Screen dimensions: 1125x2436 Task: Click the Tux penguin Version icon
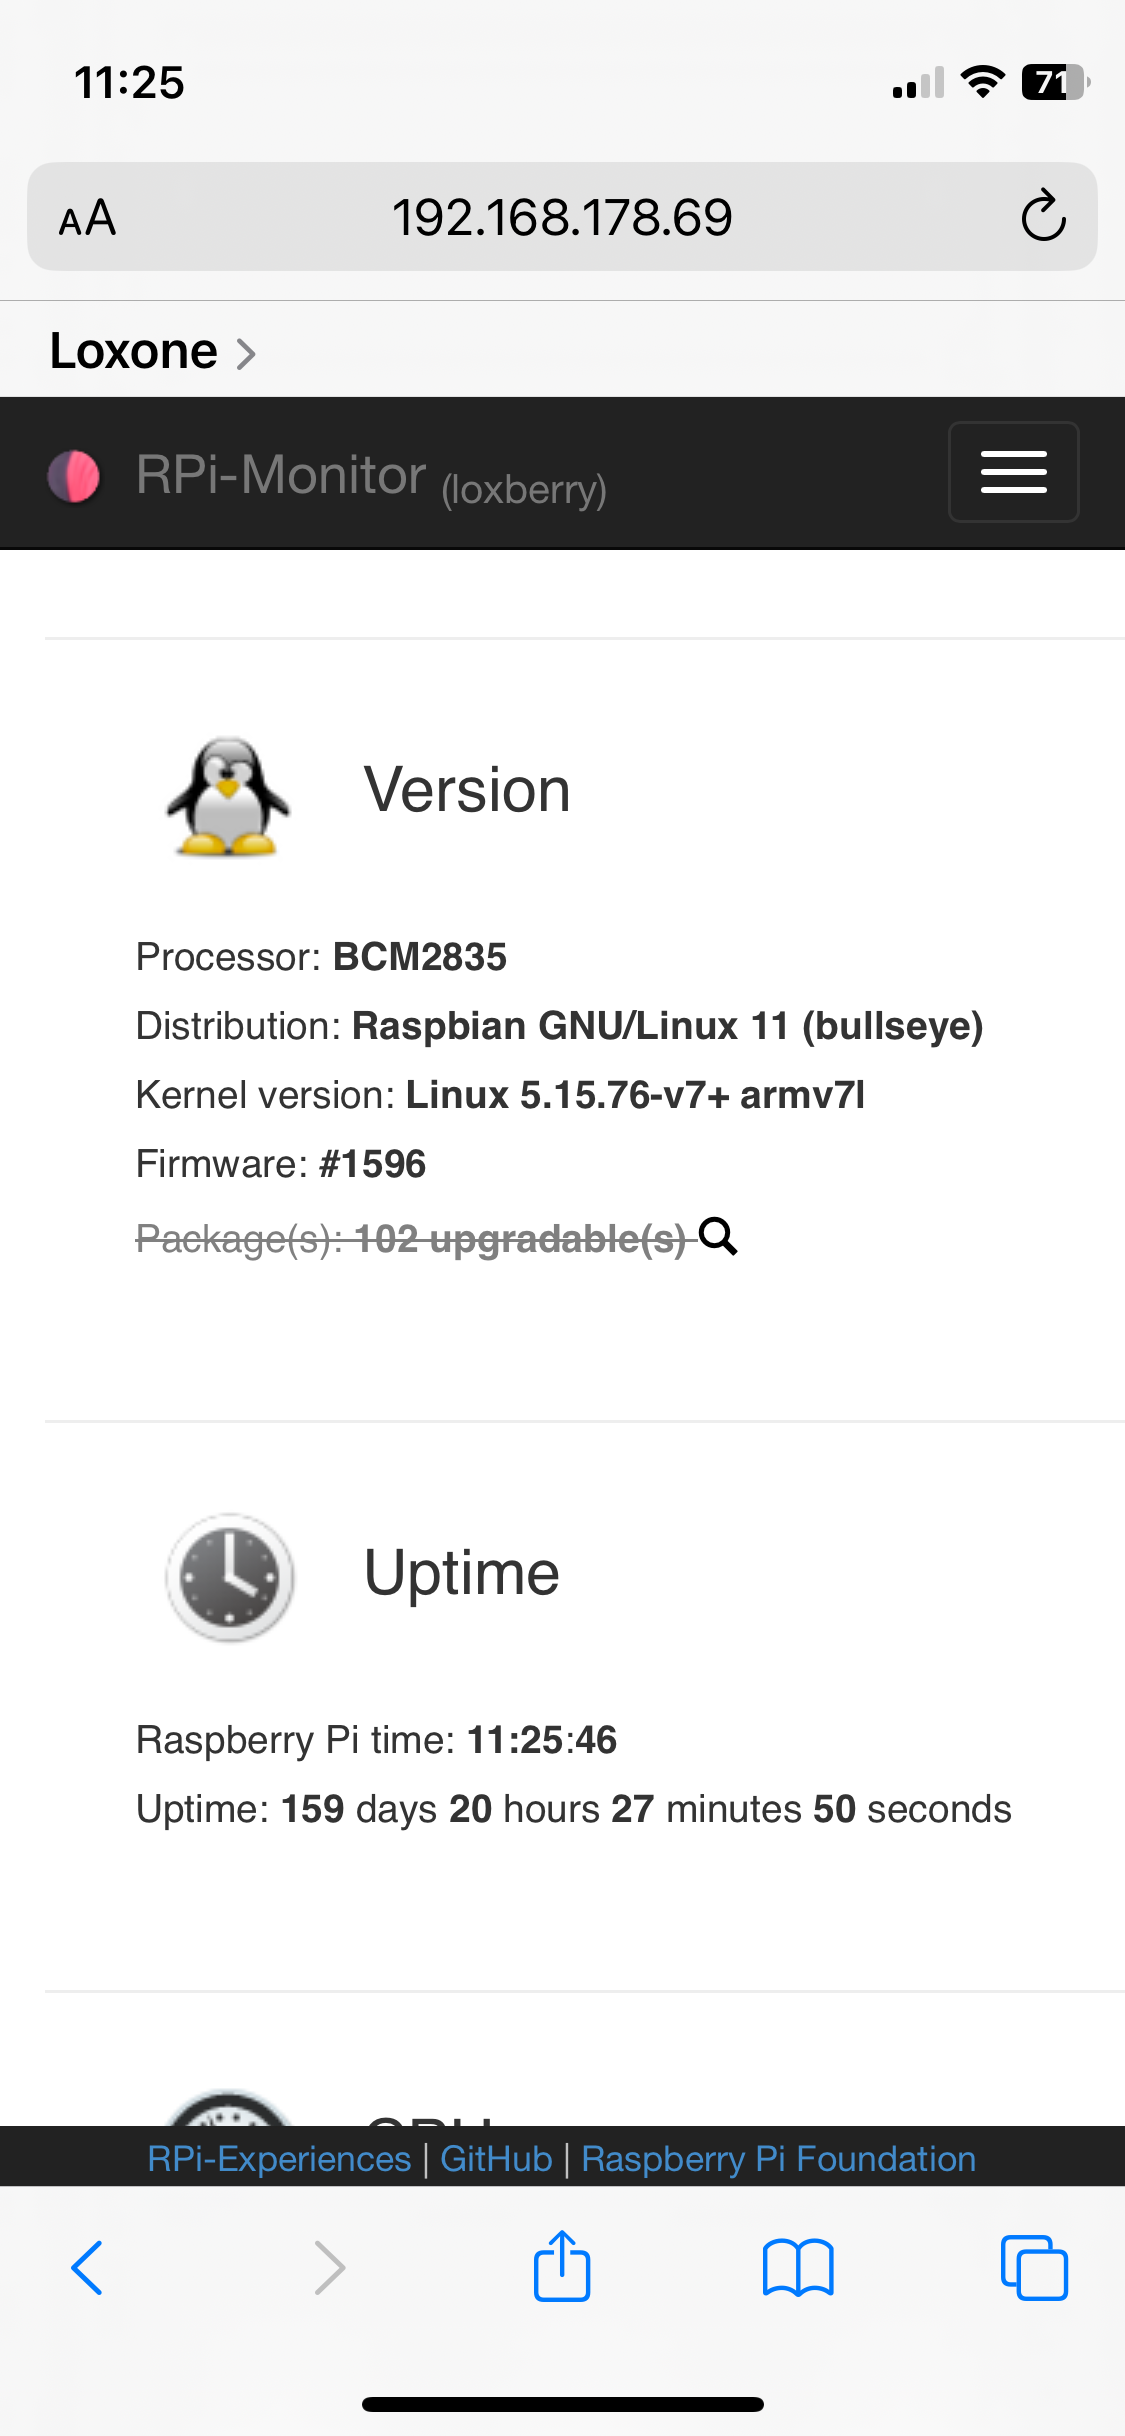pyautogui.click(x=228, y=797)
